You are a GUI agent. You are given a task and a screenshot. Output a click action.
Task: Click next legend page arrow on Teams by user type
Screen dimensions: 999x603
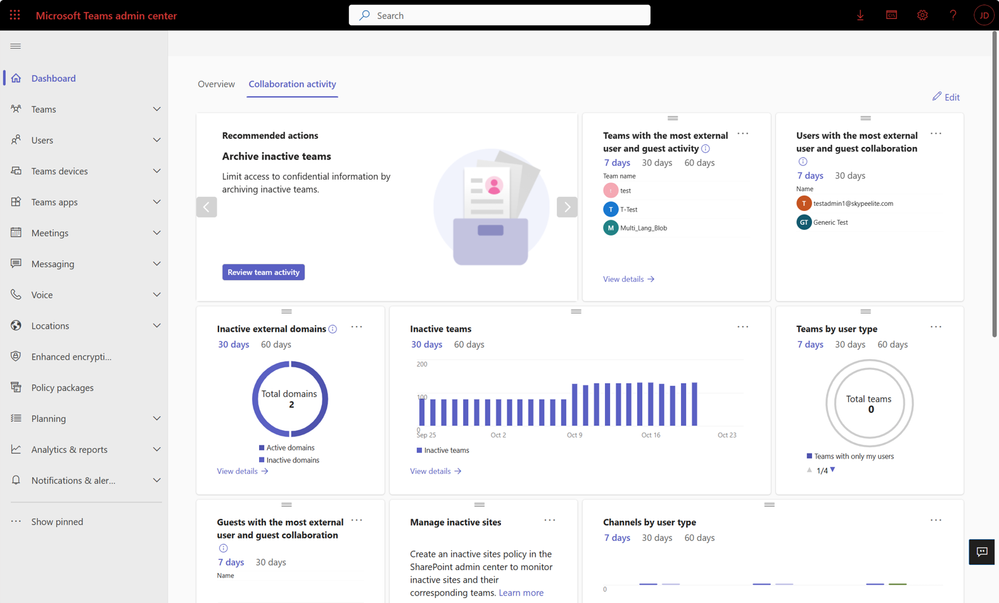pos(833,470)
